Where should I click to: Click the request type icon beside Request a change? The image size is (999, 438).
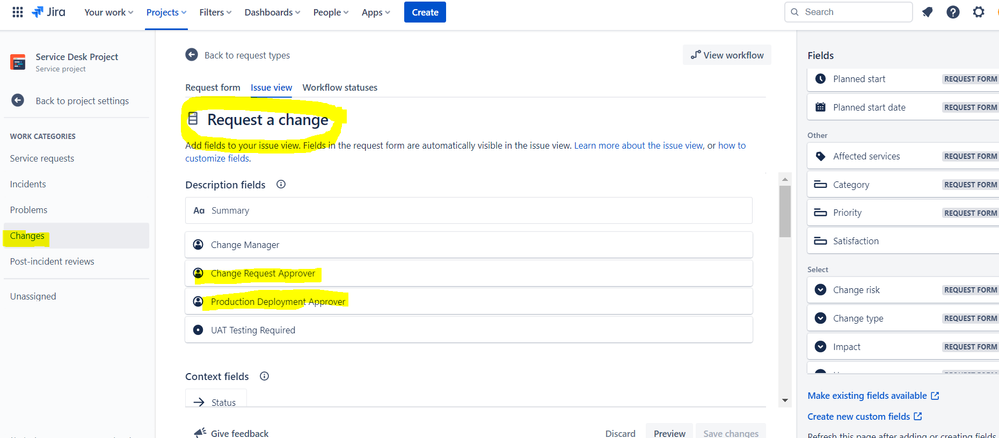[192, 119]
